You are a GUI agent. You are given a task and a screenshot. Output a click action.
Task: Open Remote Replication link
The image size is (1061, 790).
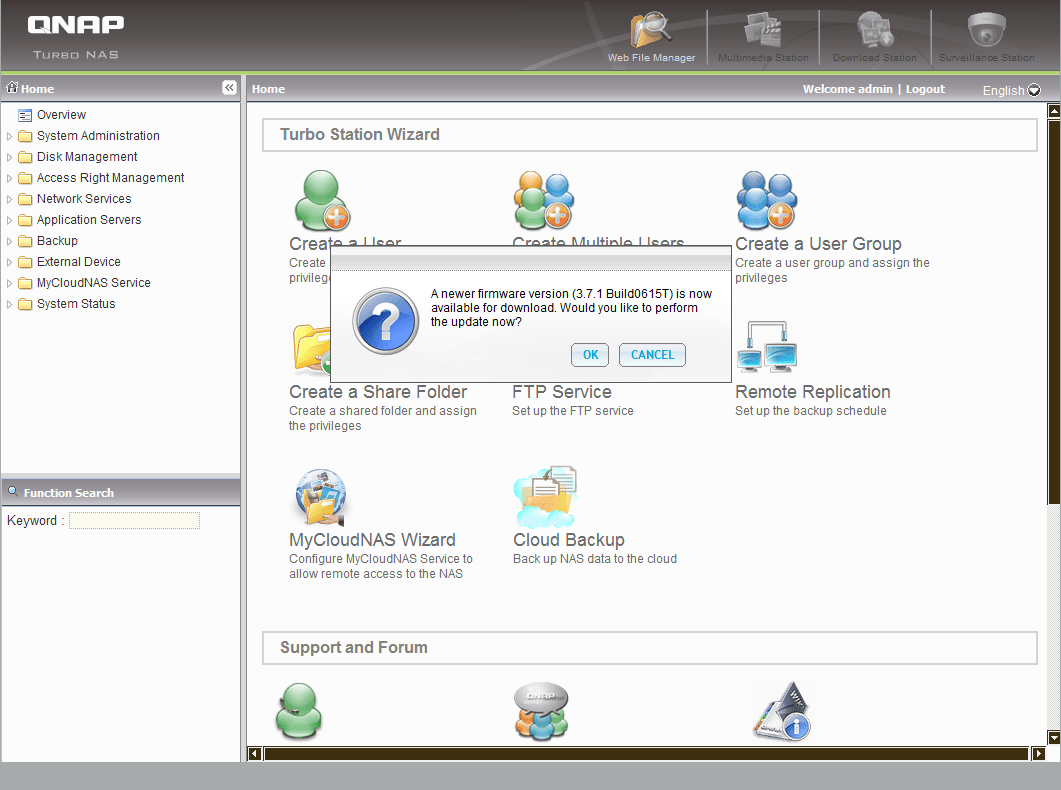pos(813,392)
